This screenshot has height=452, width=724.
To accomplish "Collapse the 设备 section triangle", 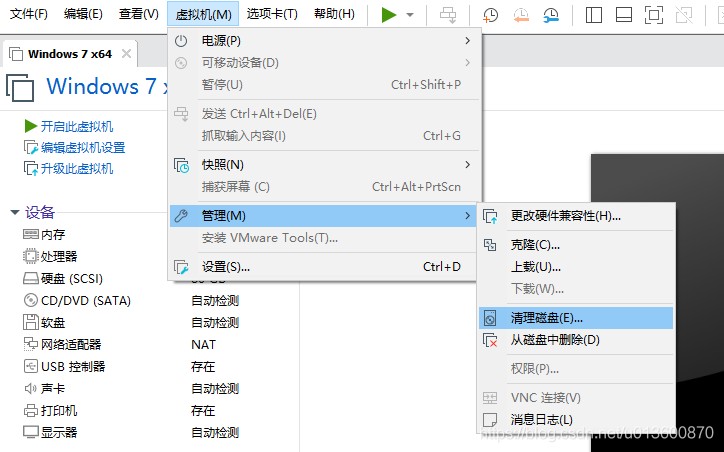I will pos(15,212).
